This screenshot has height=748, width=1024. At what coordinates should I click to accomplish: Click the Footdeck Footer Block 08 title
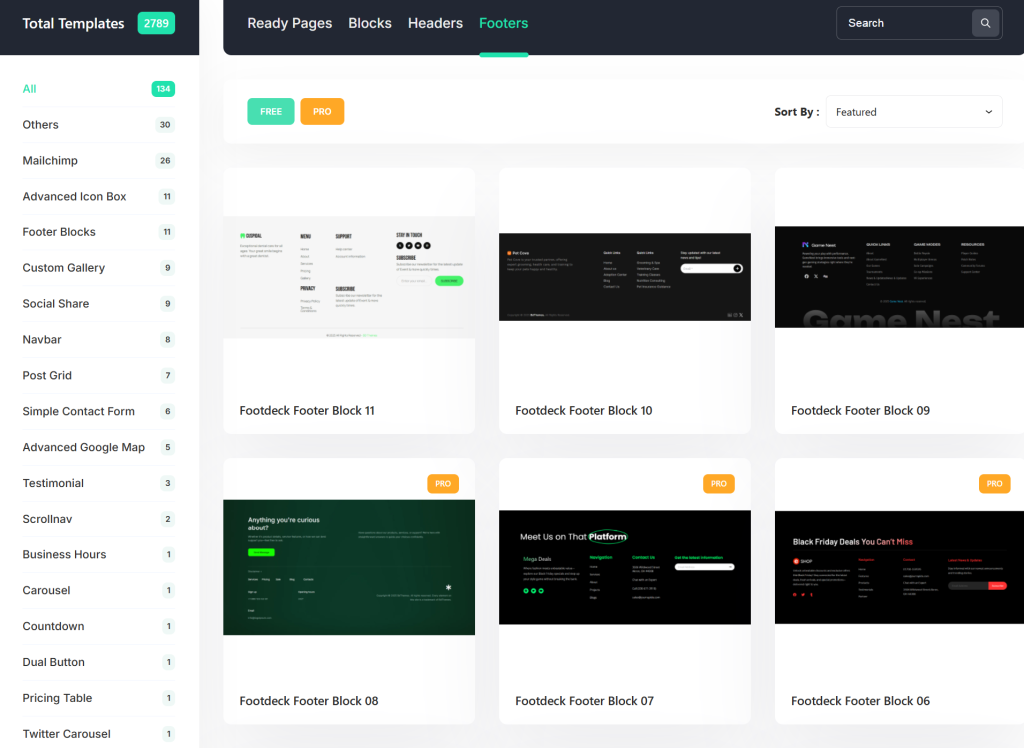click(x=309, y=701)
